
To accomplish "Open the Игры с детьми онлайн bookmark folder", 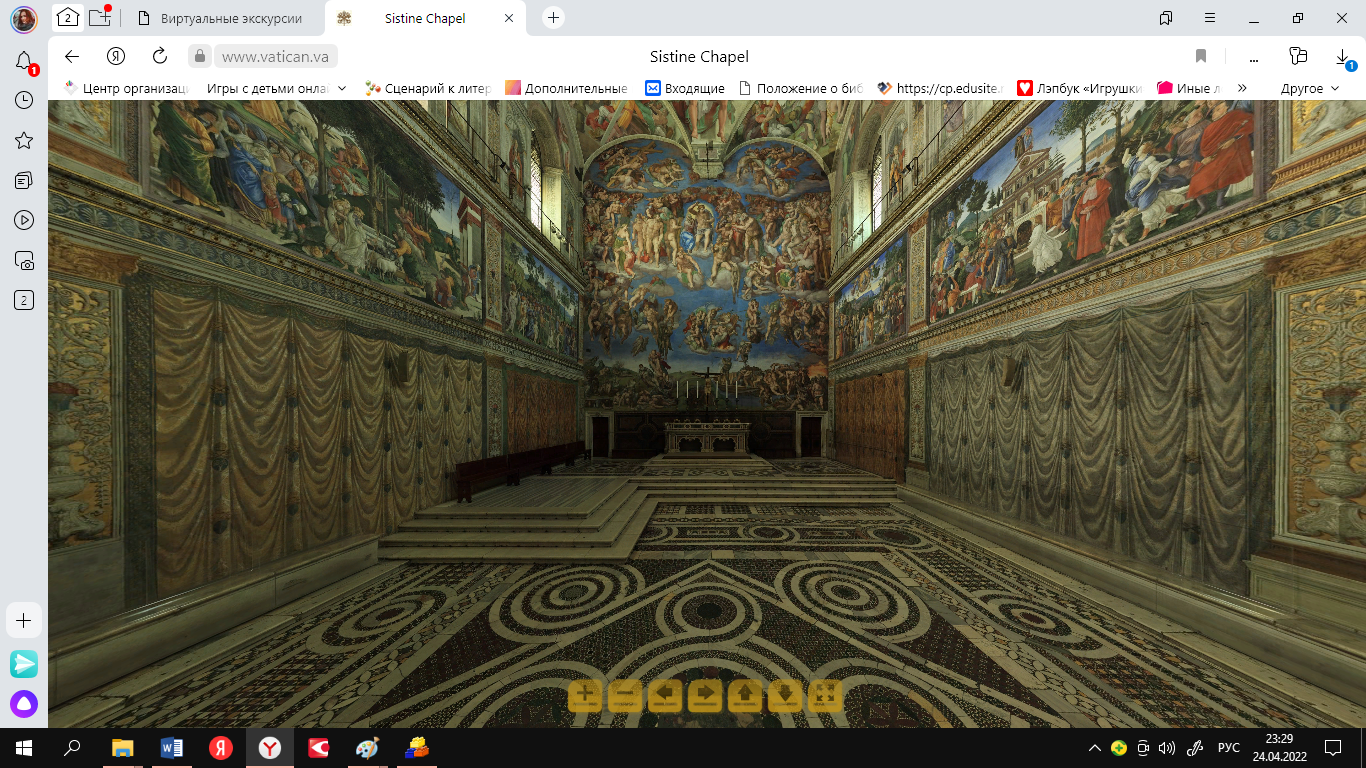I will pyautogui.click(x=277, y=88).
